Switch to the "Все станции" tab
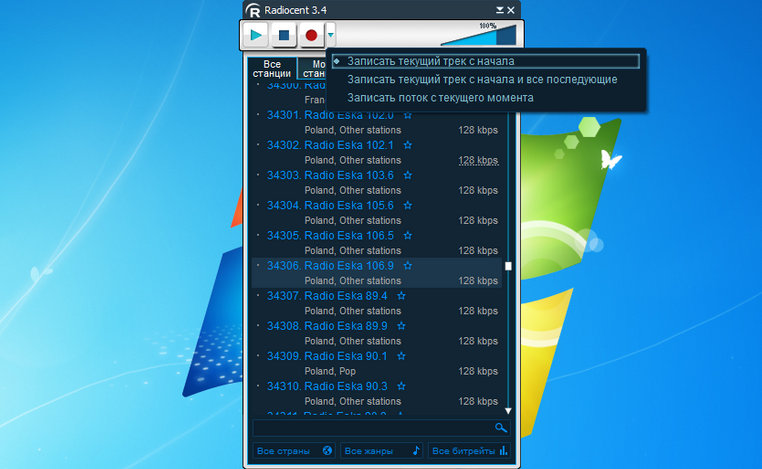This screenshot has height=469, width=762. pos(272,69)
